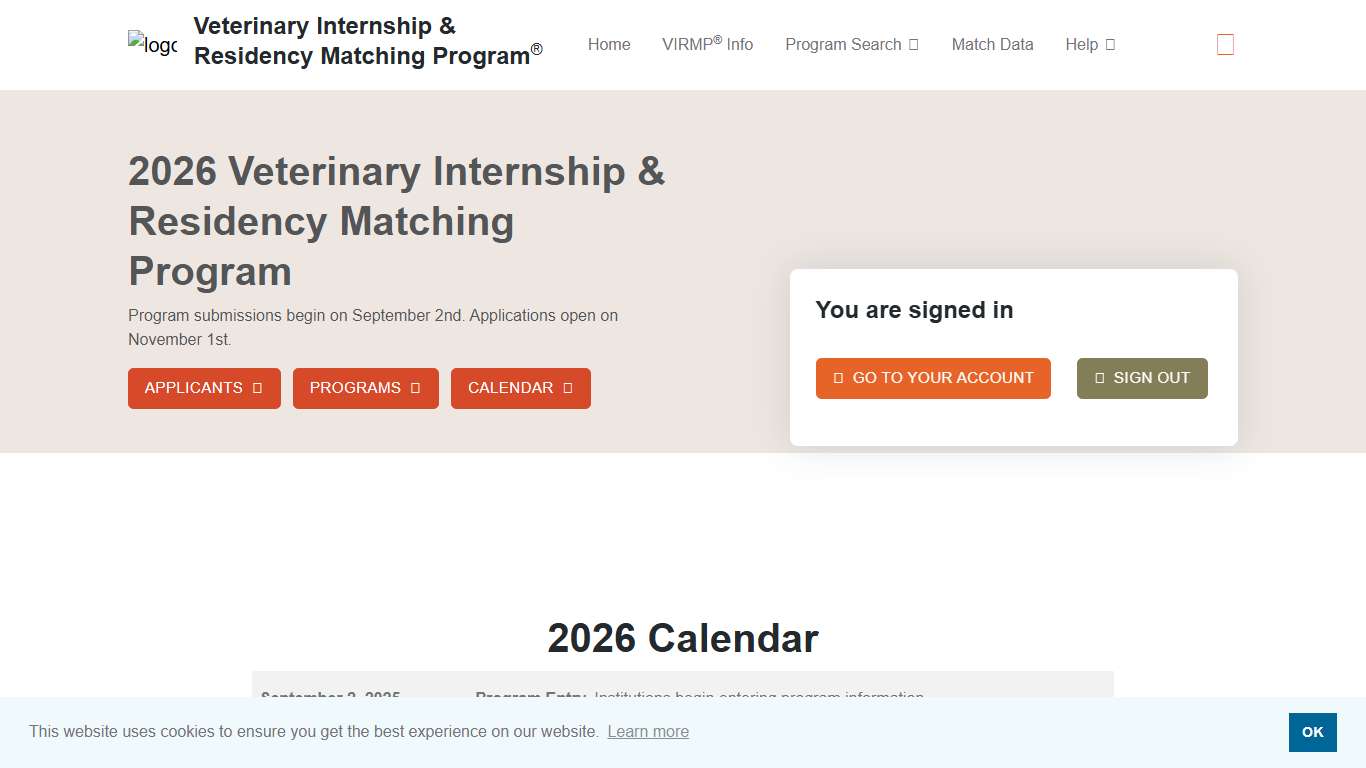This screenshot has width=1366, height=768.
Task: Click the icon beside Sign Out text
Action: point(1099,378)
